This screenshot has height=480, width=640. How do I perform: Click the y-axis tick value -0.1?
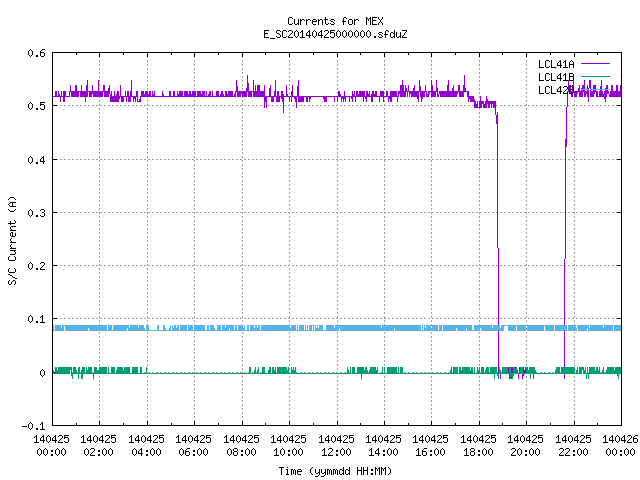point(33,426)
